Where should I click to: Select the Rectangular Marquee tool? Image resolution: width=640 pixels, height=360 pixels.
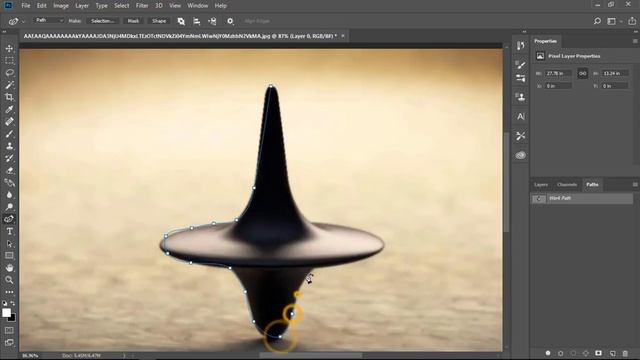coord(9,61)
